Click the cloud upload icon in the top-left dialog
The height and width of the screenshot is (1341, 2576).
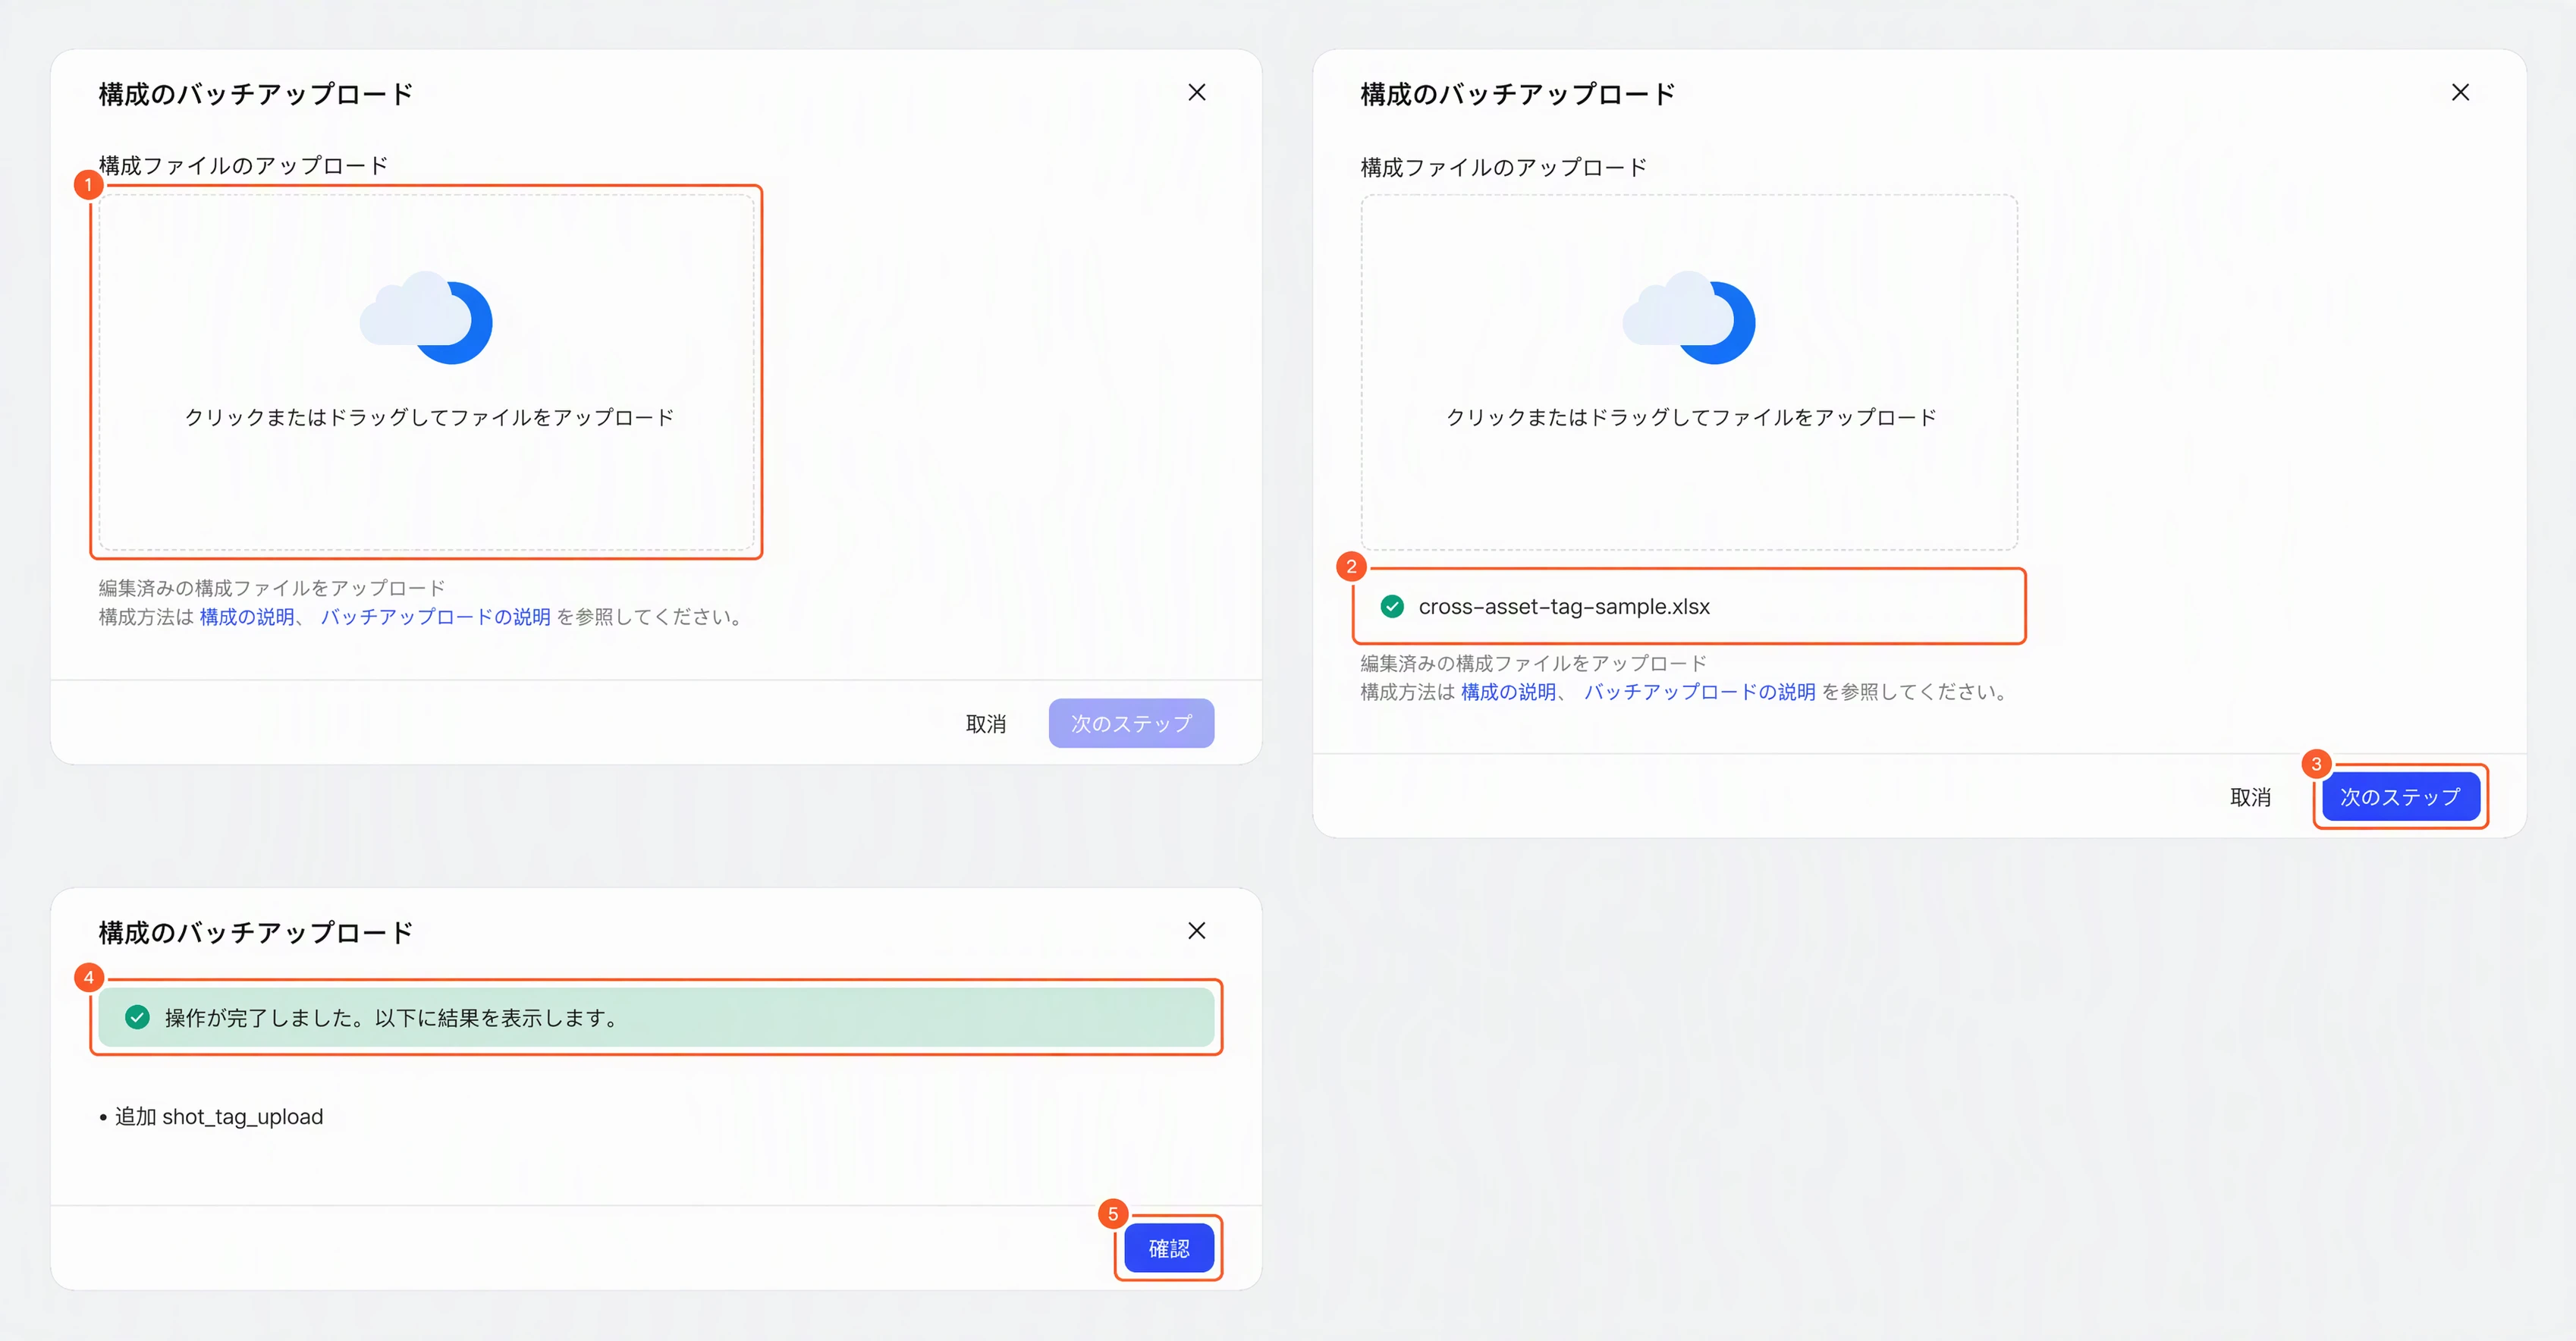coord(426,317)
